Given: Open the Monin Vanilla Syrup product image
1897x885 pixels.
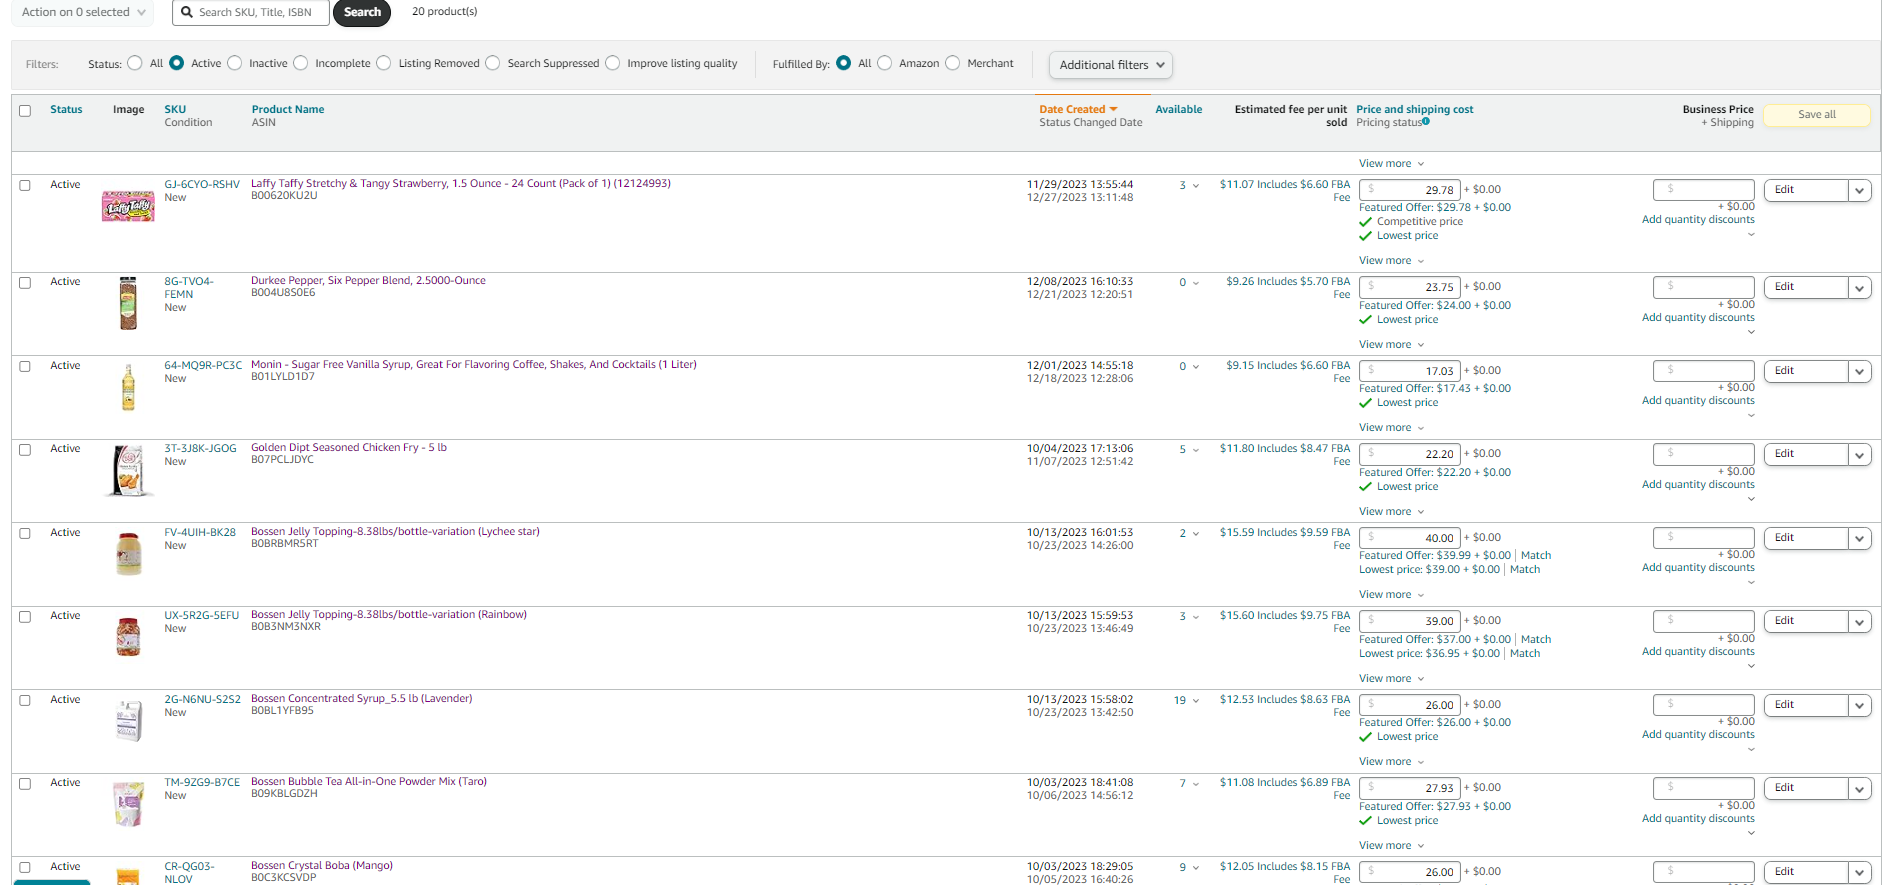Looking at the screenshot, I should pyautogui.click(x=128, y=387).
